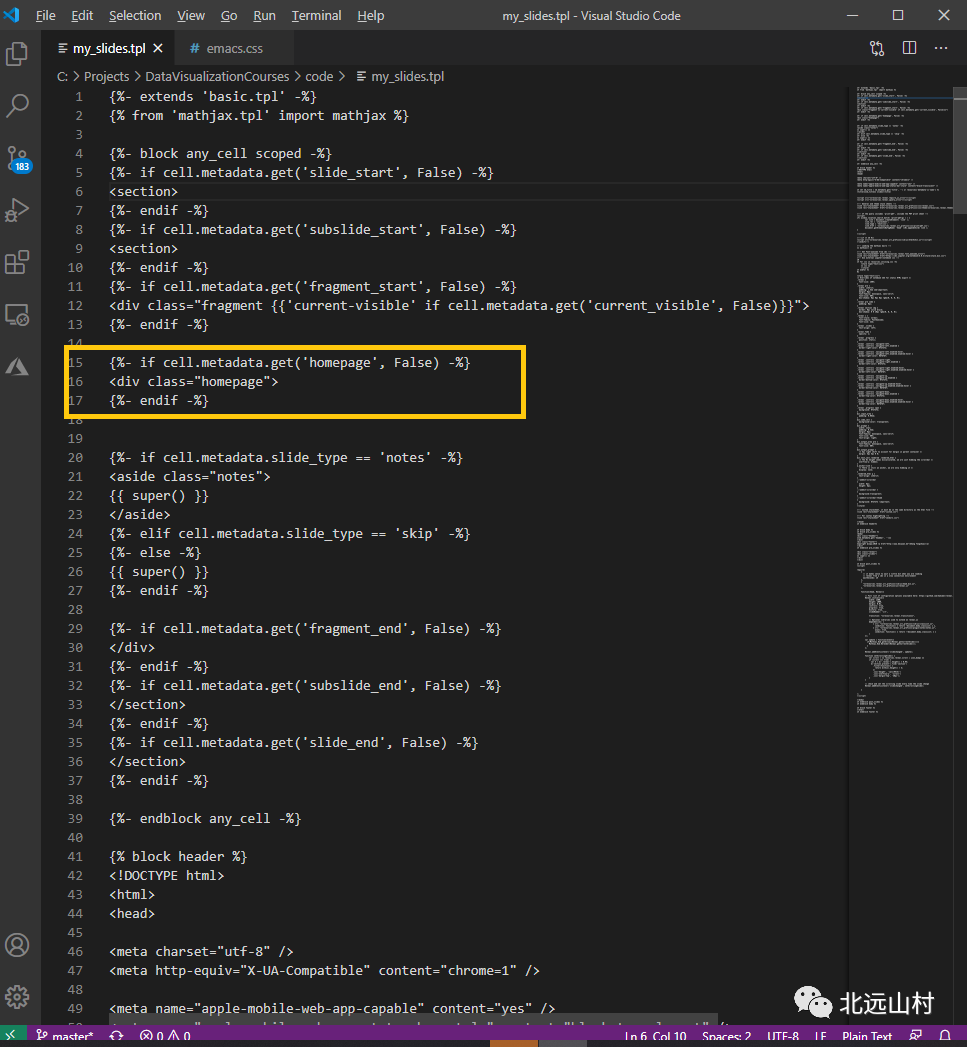
Task: Open Source Control view with 183 badge
Action: [17, 159]
